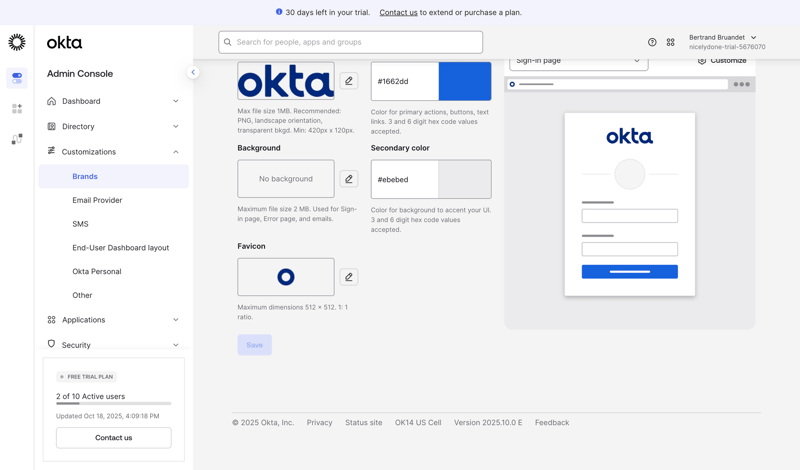Open the Status site footer link

point(363,423)
